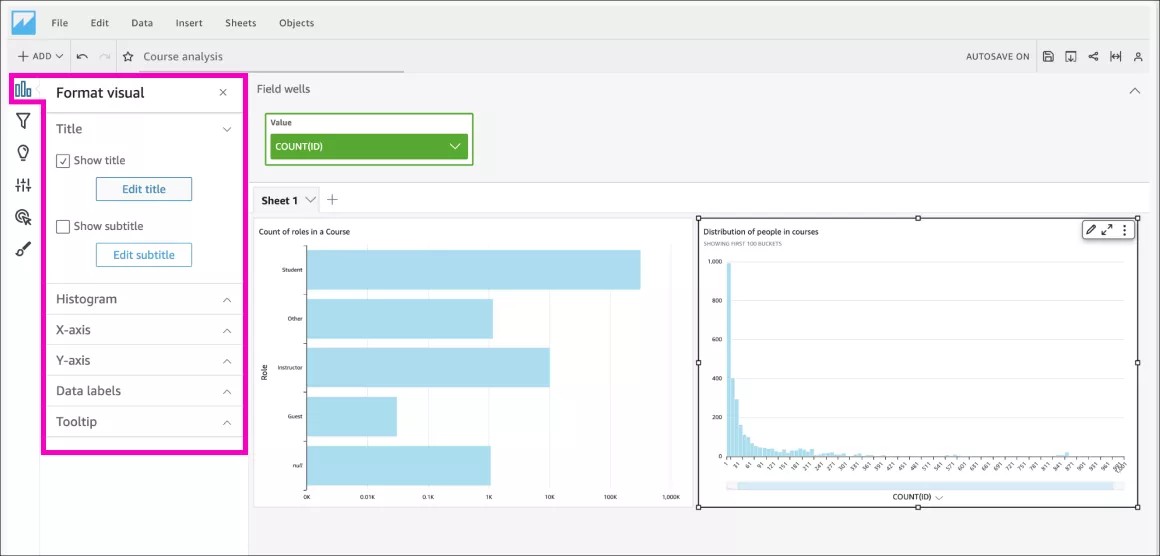Select the Sheet 1 tab
Image resolution: width=1160 pixels, height=556 pixels.
(279, 200)
